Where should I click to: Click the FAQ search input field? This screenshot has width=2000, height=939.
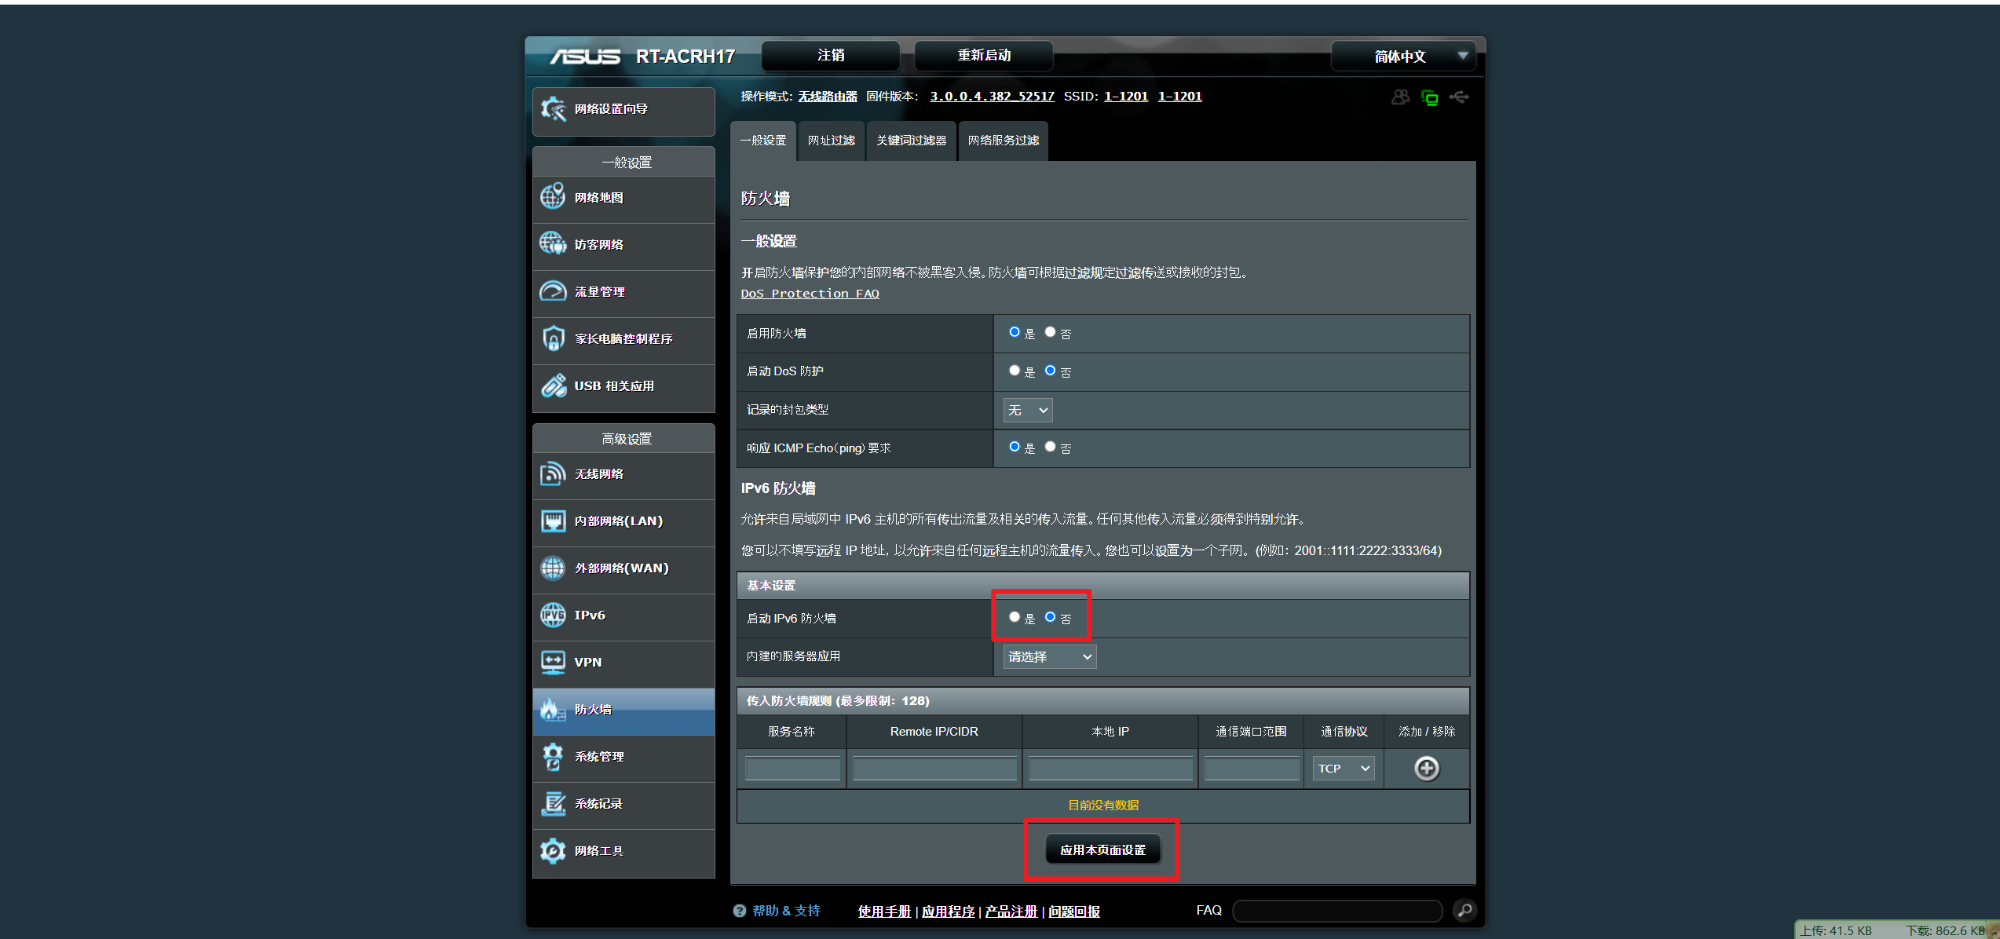(1337, 910)
